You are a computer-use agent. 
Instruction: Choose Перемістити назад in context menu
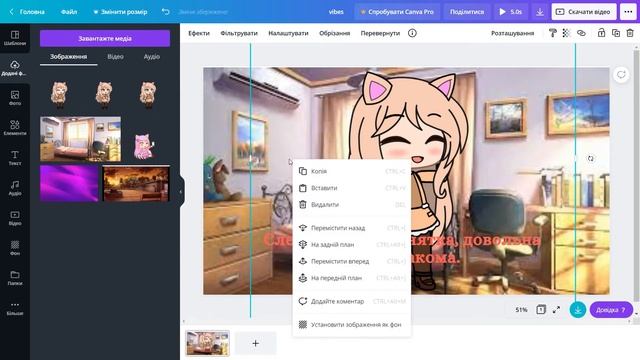pos(351,228)
